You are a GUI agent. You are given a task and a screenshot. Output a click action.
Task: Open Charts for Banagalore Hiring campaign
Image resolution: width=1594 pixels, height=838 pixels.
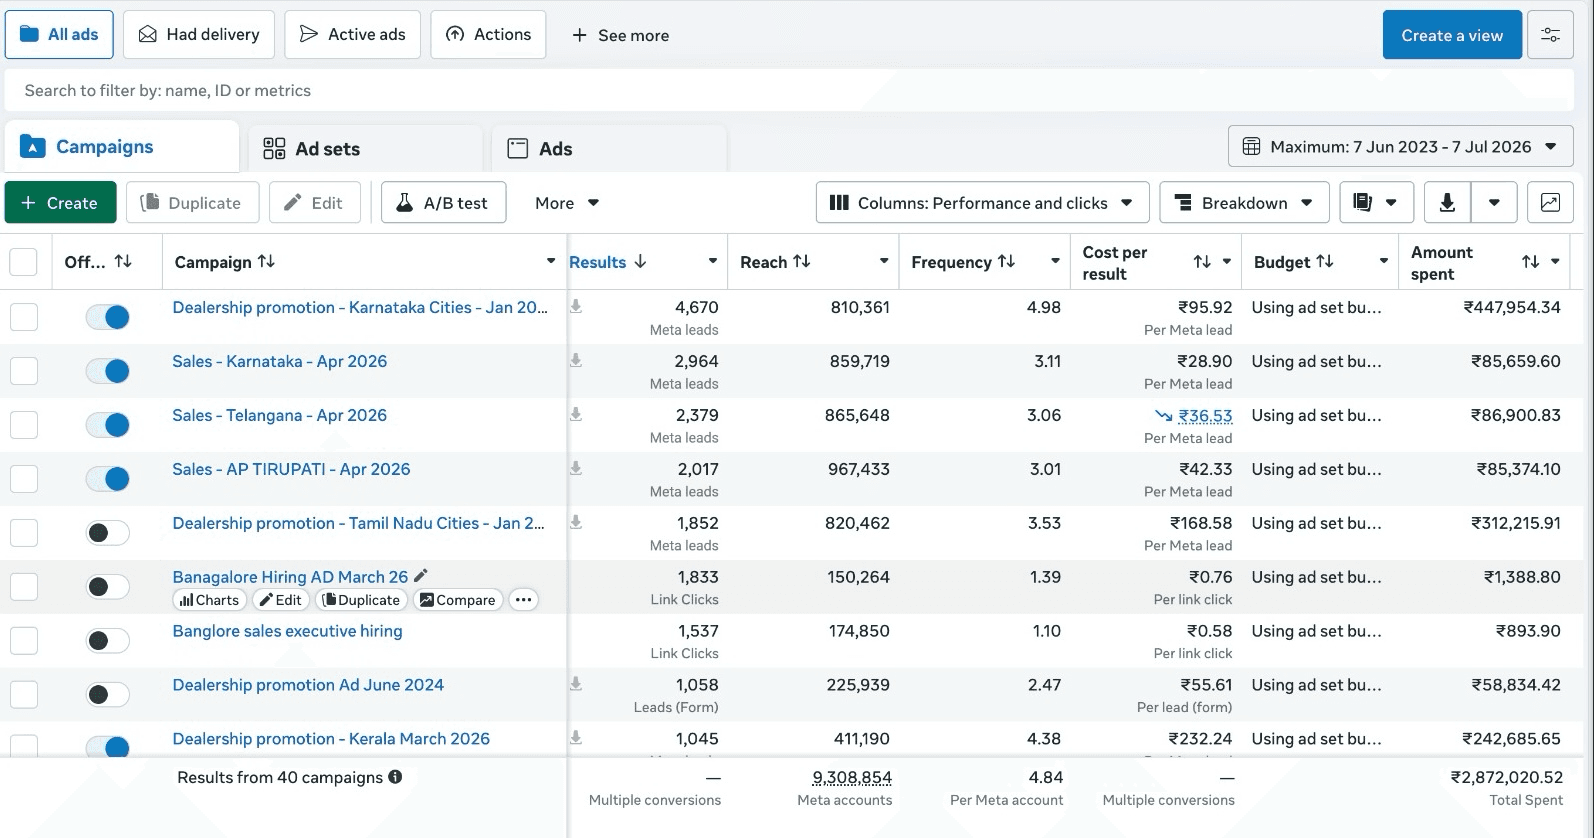[x=209, y=600]
